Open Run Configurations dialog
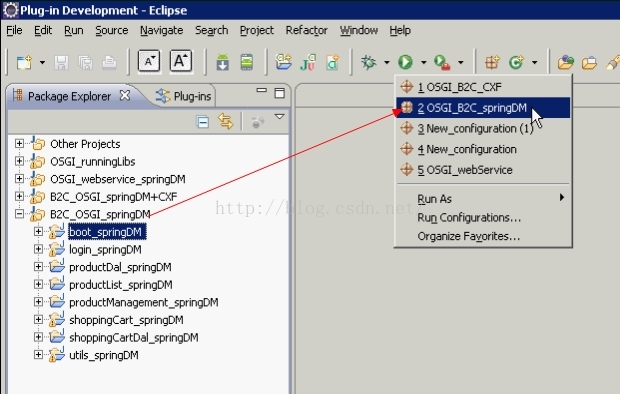620x394 pixels. click(483, 218)
